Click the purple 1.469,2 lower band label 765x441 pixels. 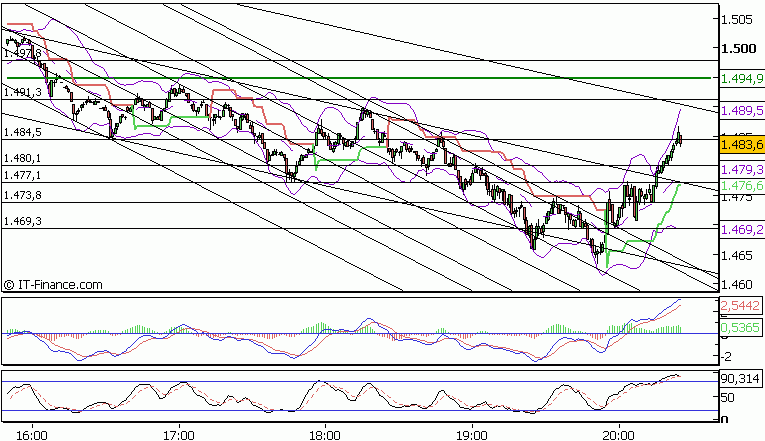[741, 229]
